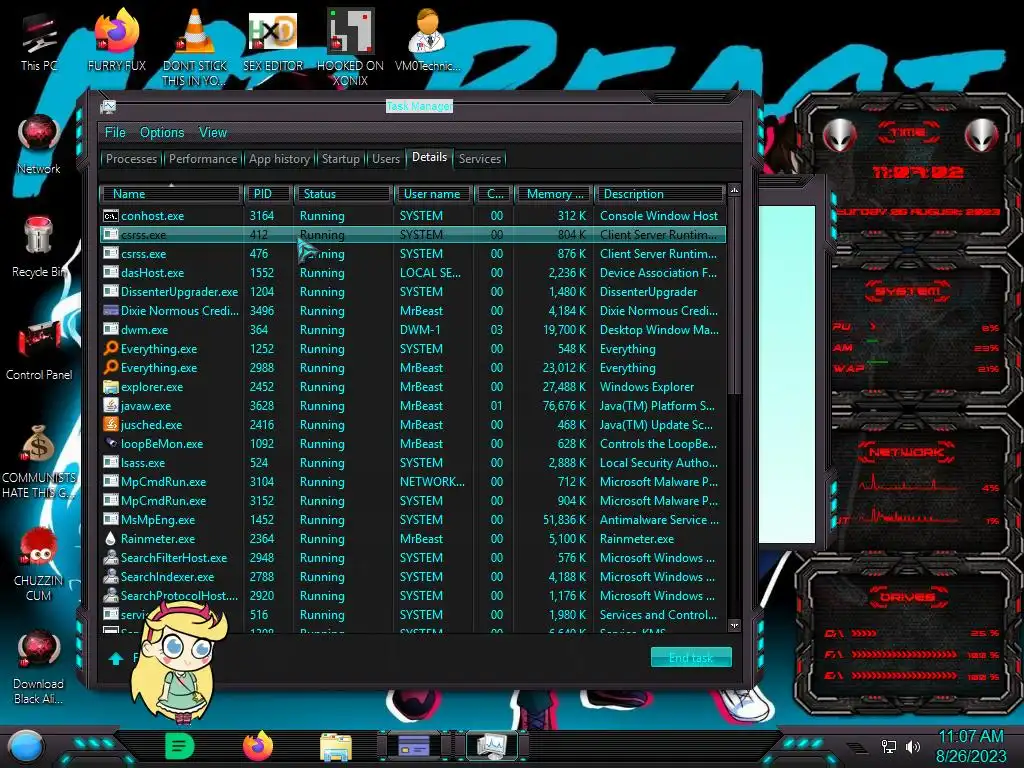The width and height of the screenshot is (1024, 768).
Task: Open the green notes app in taskbar
Action: [x=180, y=746]
